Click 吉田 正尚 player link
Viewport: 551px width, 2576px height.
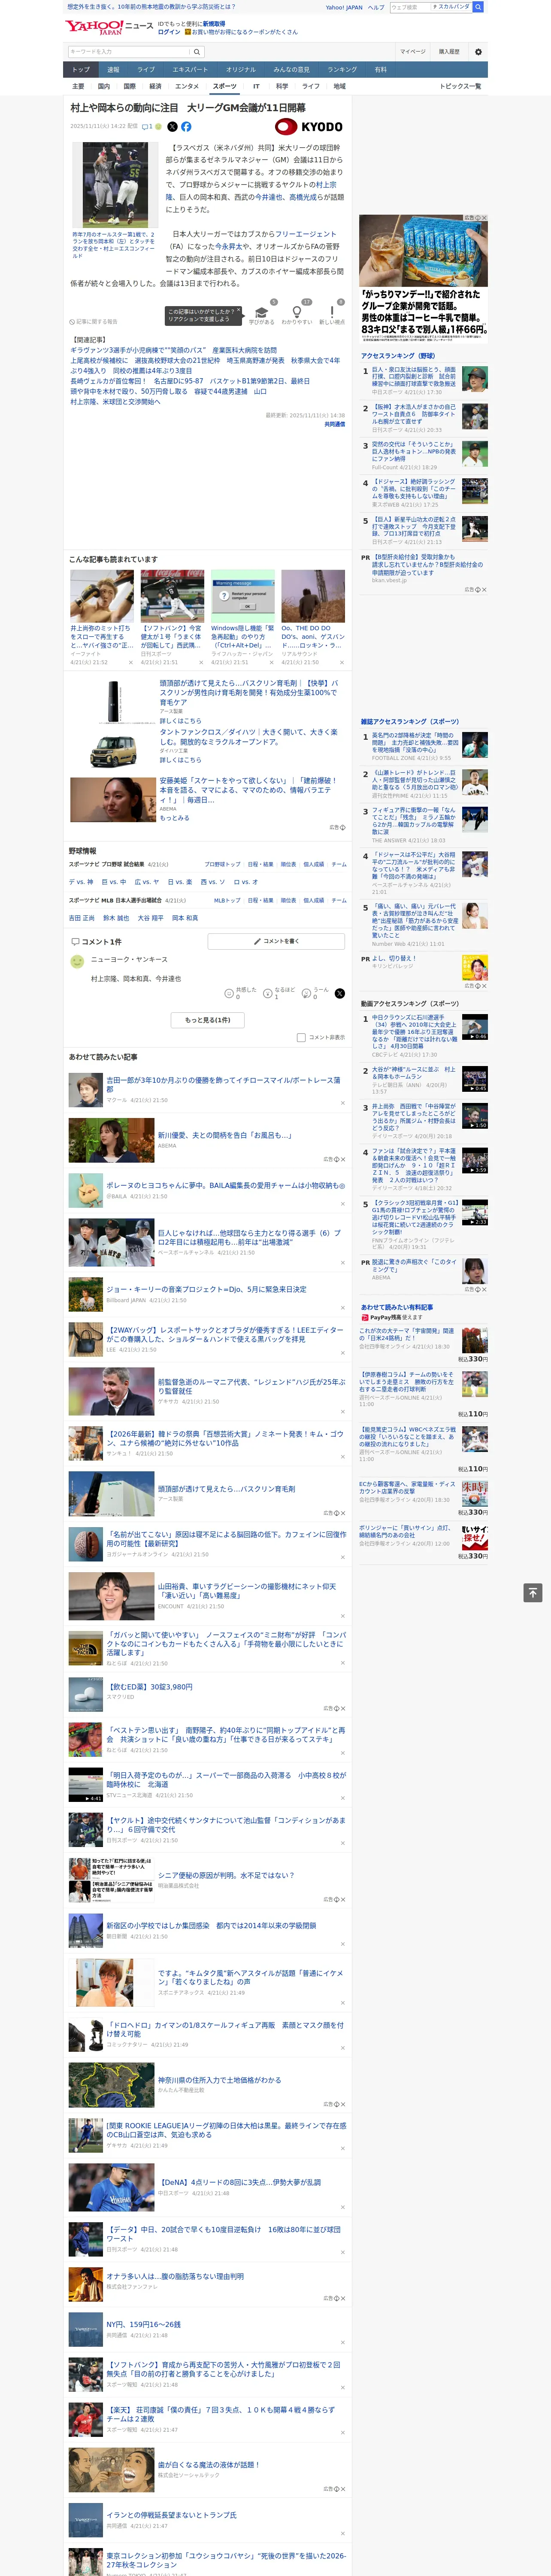coord(83,918)
